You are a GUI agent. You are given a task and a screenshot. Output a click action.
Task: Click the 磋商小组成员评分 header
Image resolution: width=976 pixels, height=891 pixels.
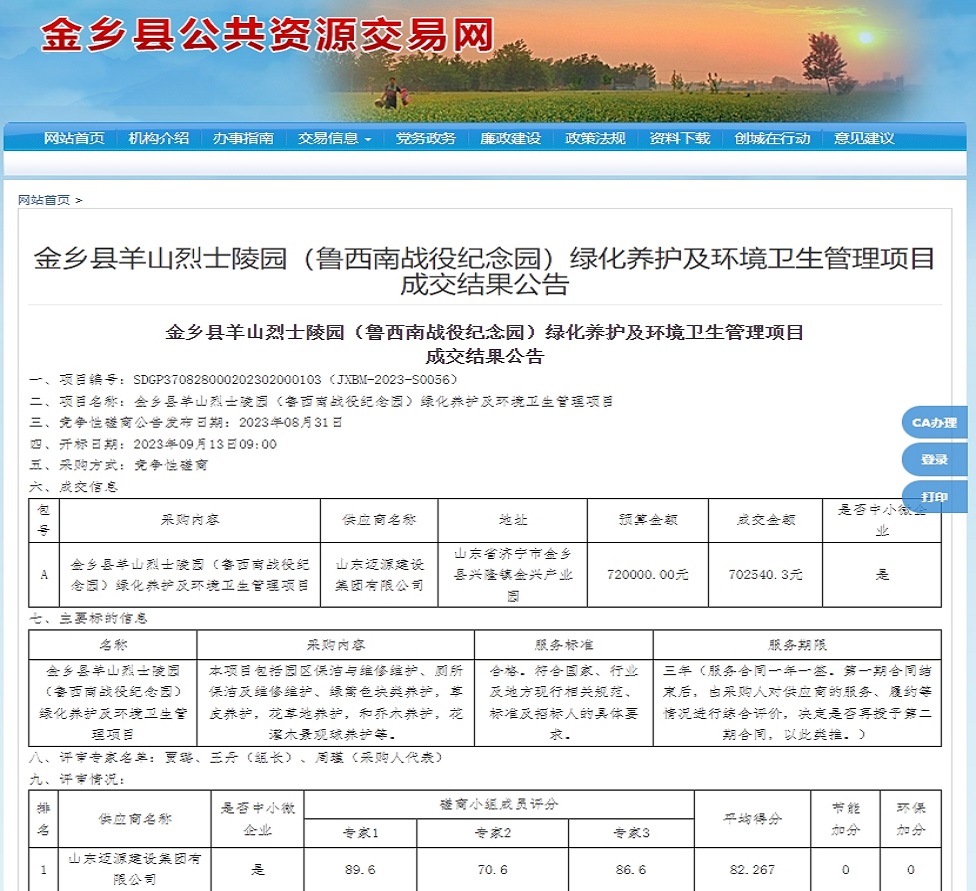click(x=499, y=804)
